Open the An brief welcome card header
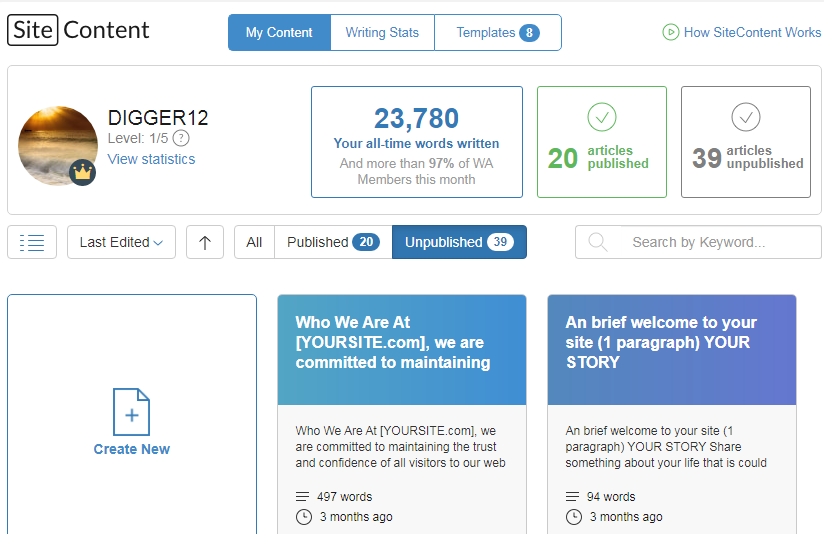This screenshot has width=824, height=534. point(672,350)
